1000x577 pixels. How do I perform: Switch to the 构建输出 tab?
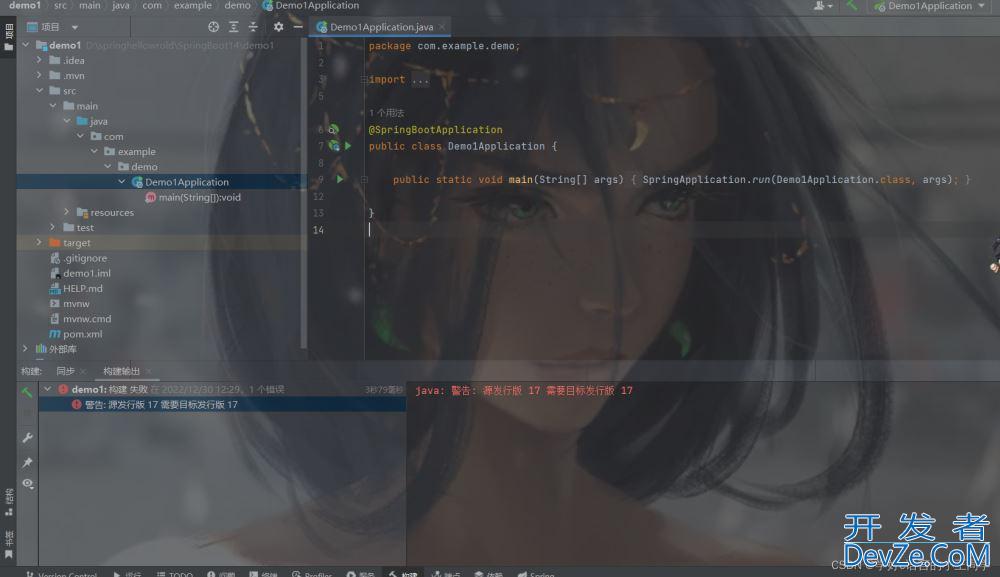pos(121,371)
